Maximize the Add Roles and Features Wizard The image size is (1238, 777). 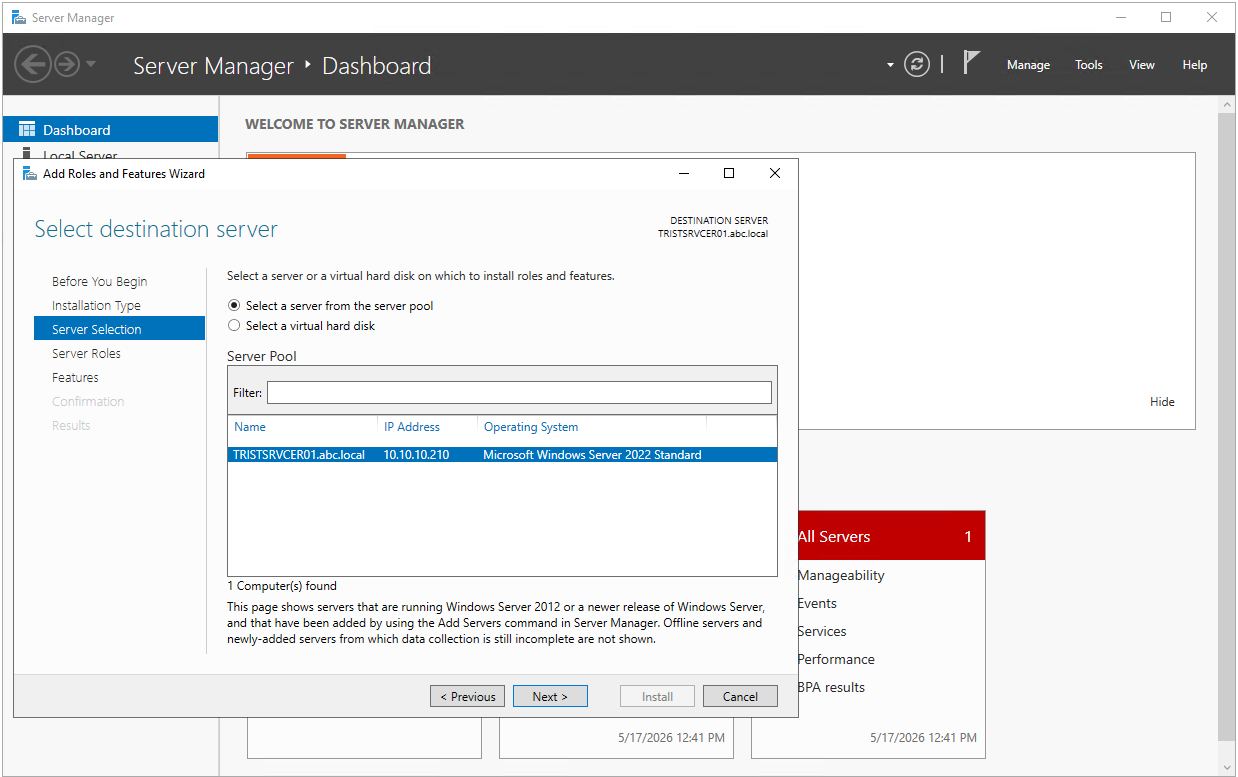(x=729, y=173)
